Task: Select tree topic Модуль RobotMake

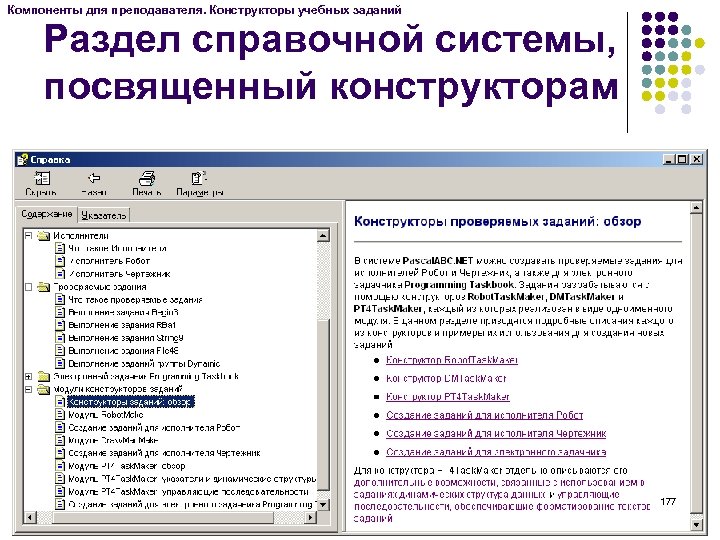Action: [x=106, y=415]
